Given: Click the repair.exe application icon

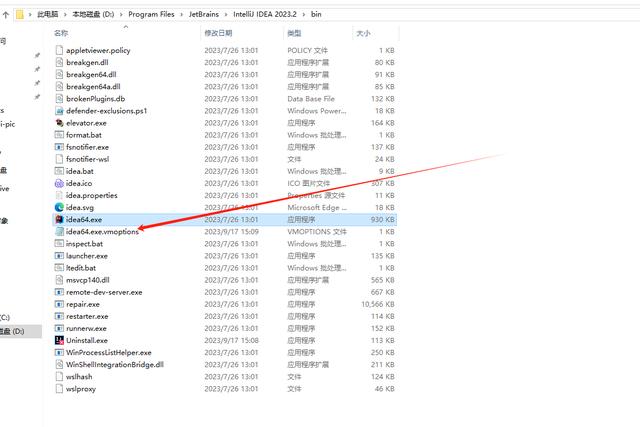Looking at the screenshot, I should (59, 304).
